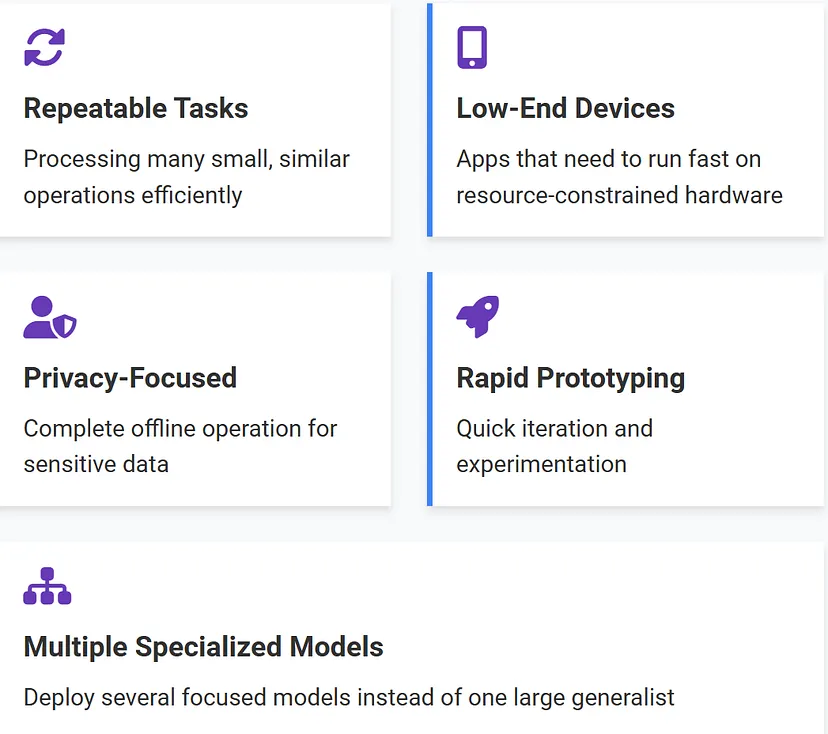Viewport: 828px width, 734px height.
Task: Click the sitemap Multiple Specialized Models icon
Action: 47,586
